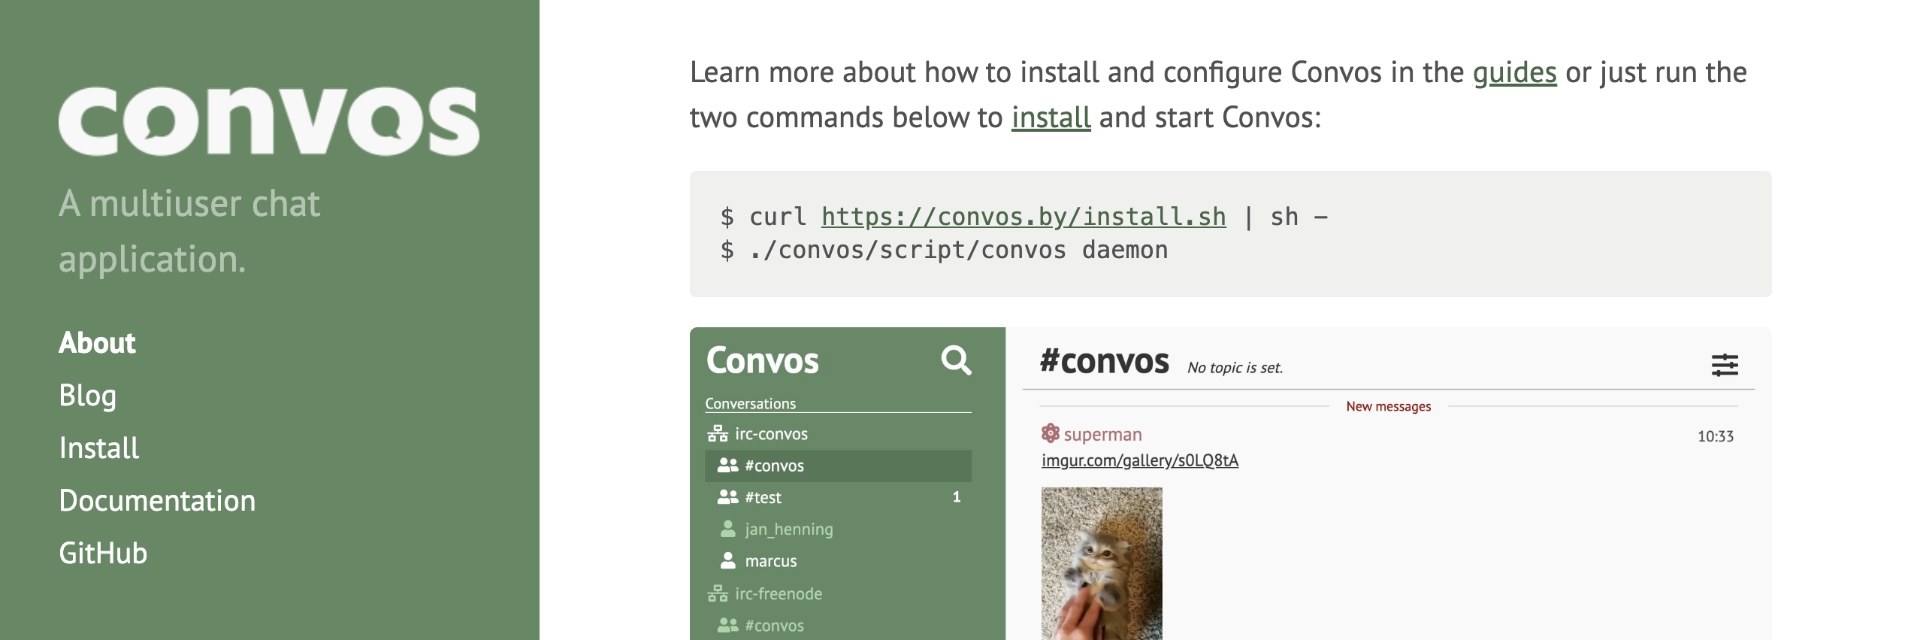Click the Convos logo in sidebar
Screen dimensions: 1920x640
(x=269, y=120)
